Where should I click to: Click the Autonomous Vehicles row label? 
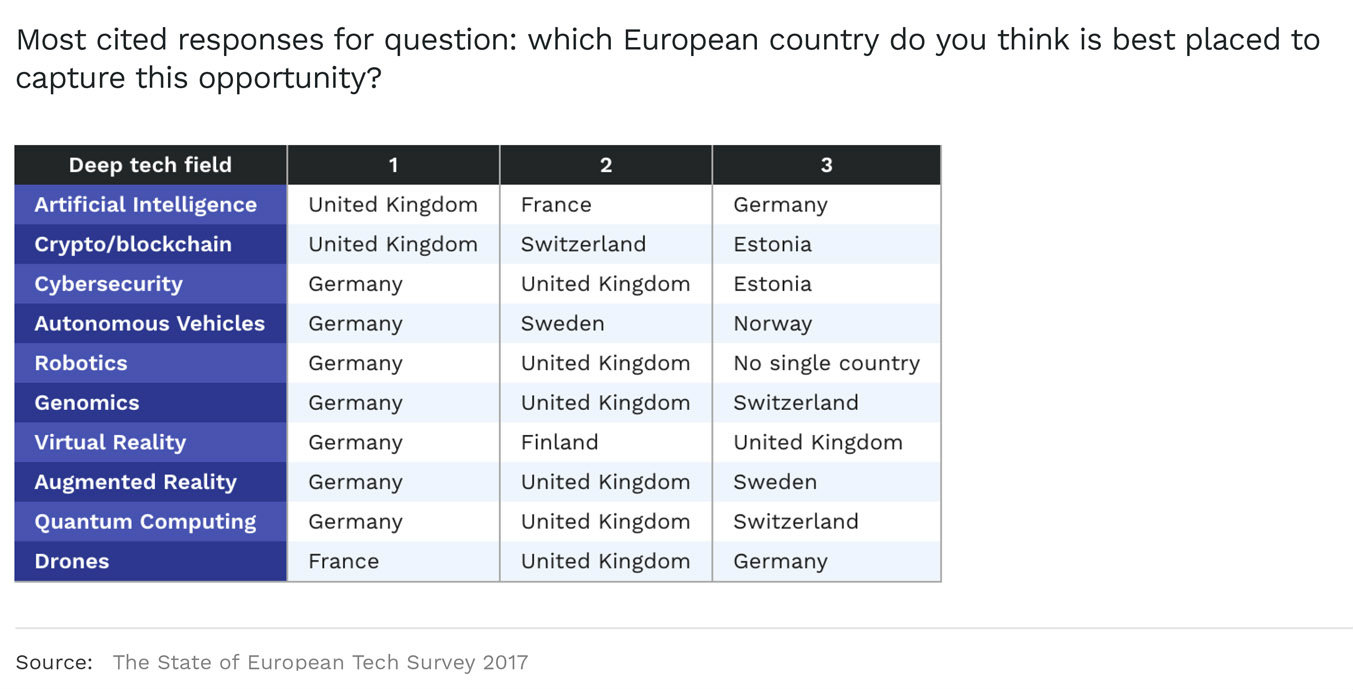tap(150, 323)
